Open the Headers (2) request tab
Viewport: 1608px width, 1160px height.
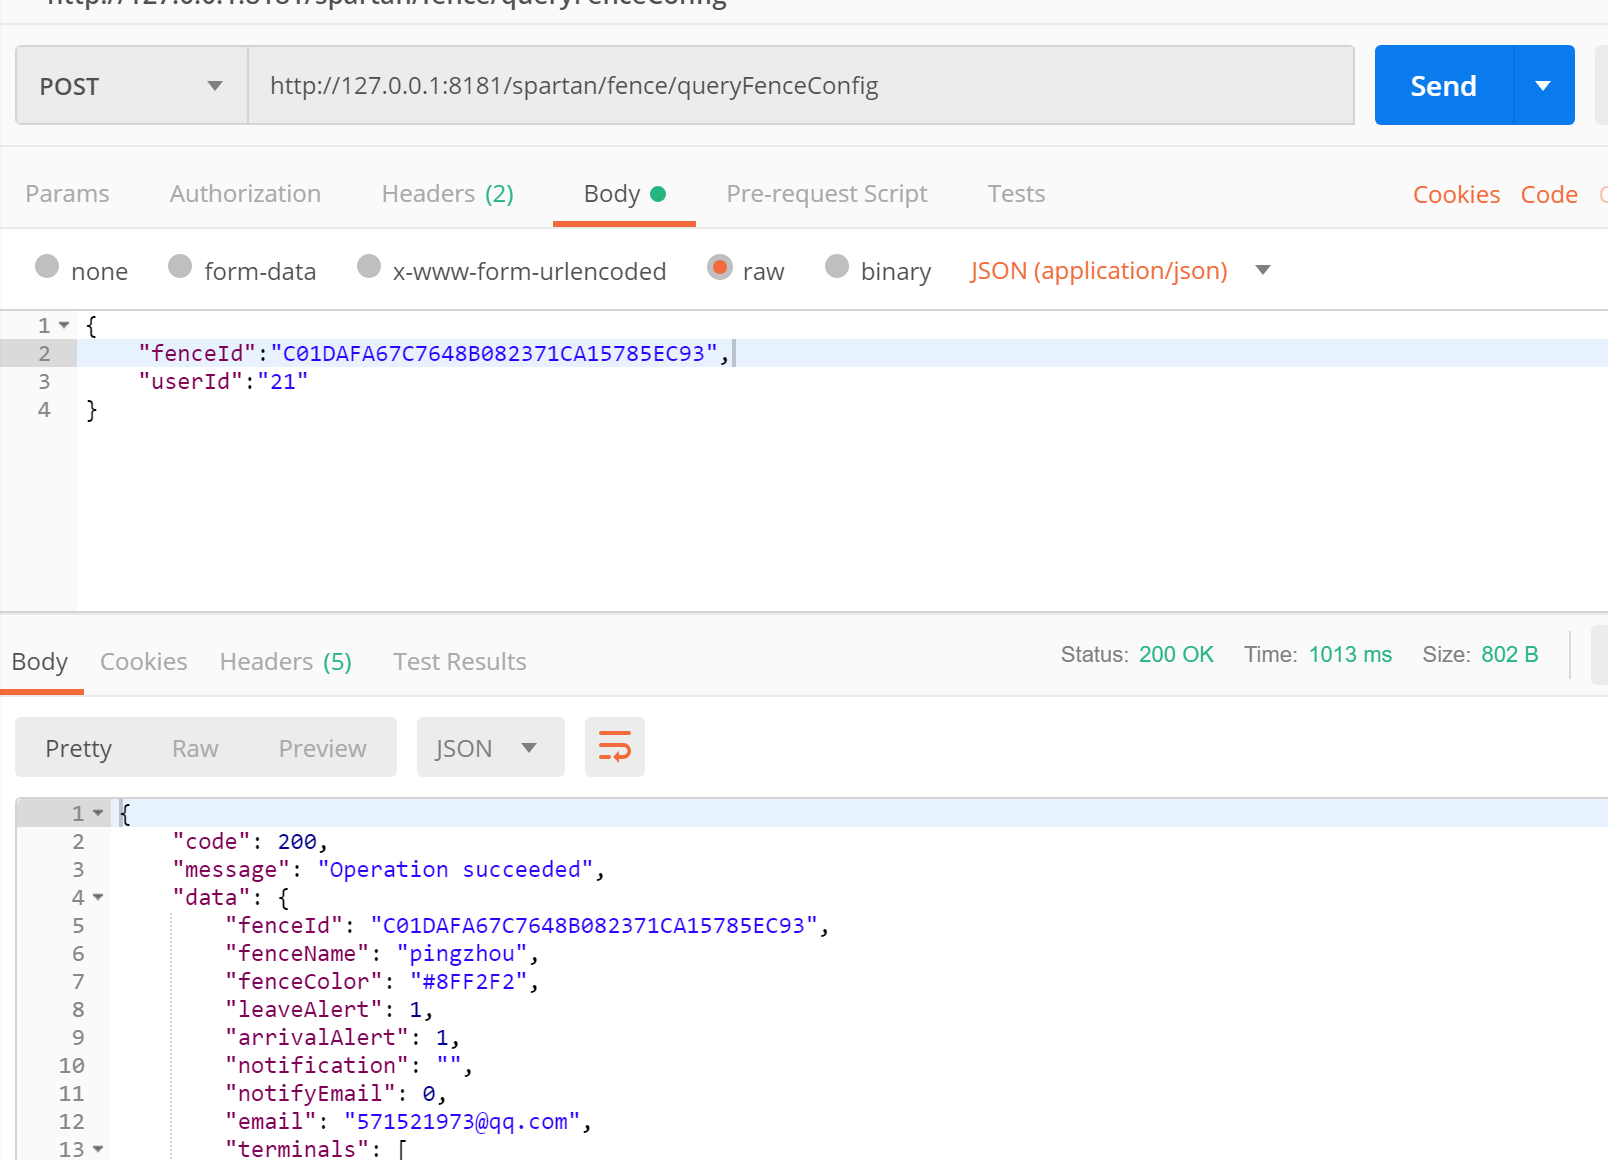click(447, 194)
